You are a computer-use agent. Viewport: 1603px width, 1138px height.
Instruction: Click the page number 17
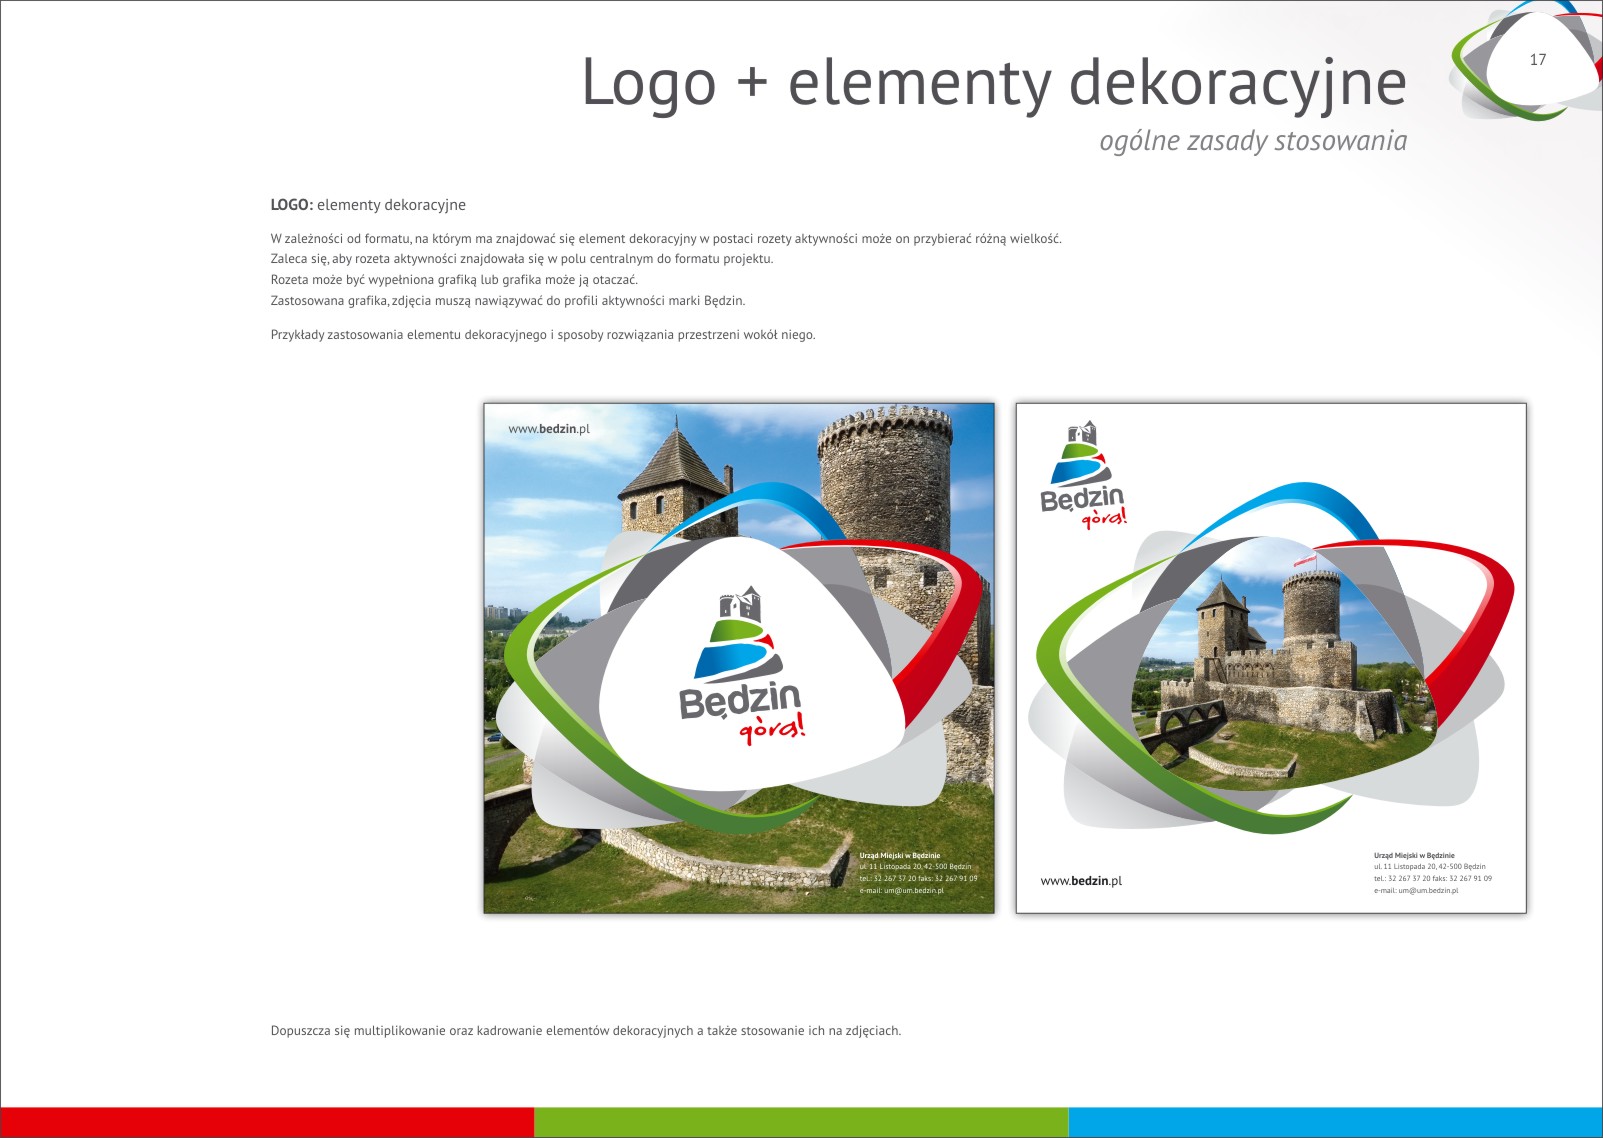point(1538,60)
